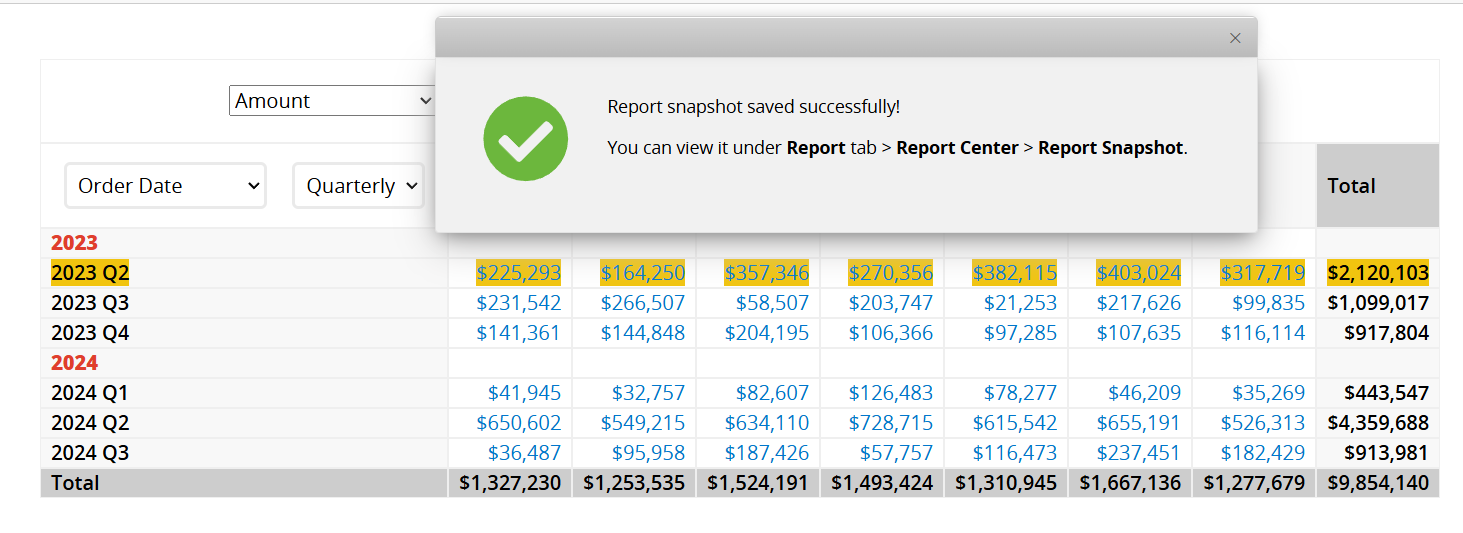This screenshot has width=1463, height=533.
Task: Click the green success checkmark icon
Action: click(525, 139)
